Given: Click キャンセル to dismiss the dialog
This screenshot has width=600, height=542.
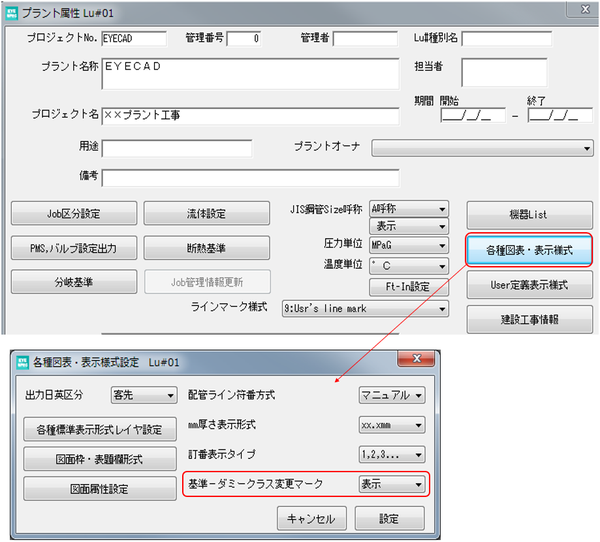Looking at the screenshot, I should tap(312, 519).
